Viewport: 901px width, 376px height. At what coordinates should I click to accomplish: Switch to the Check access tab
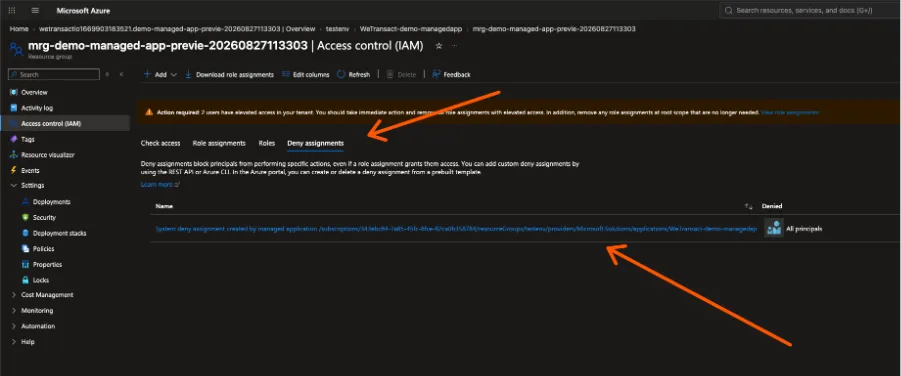160,143
